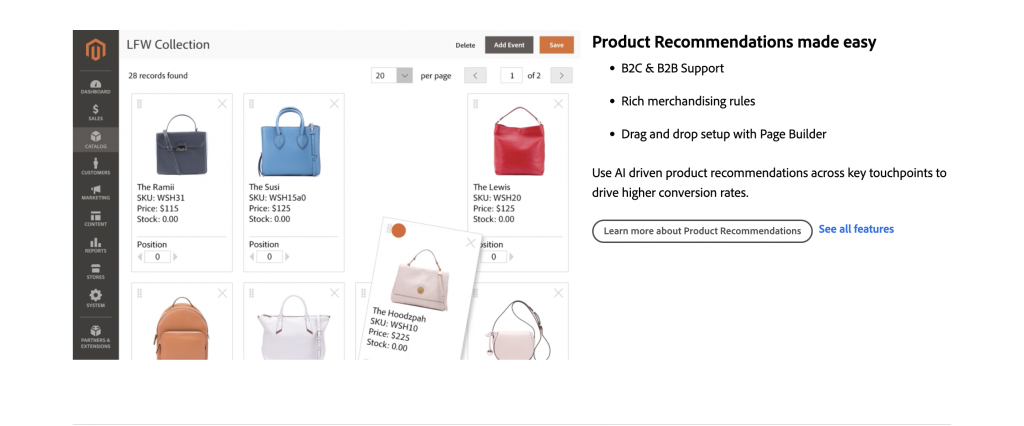Screen dimensions: 1024x426
Task: Open Reports in the admin sidebar
Action: [95, 245]
